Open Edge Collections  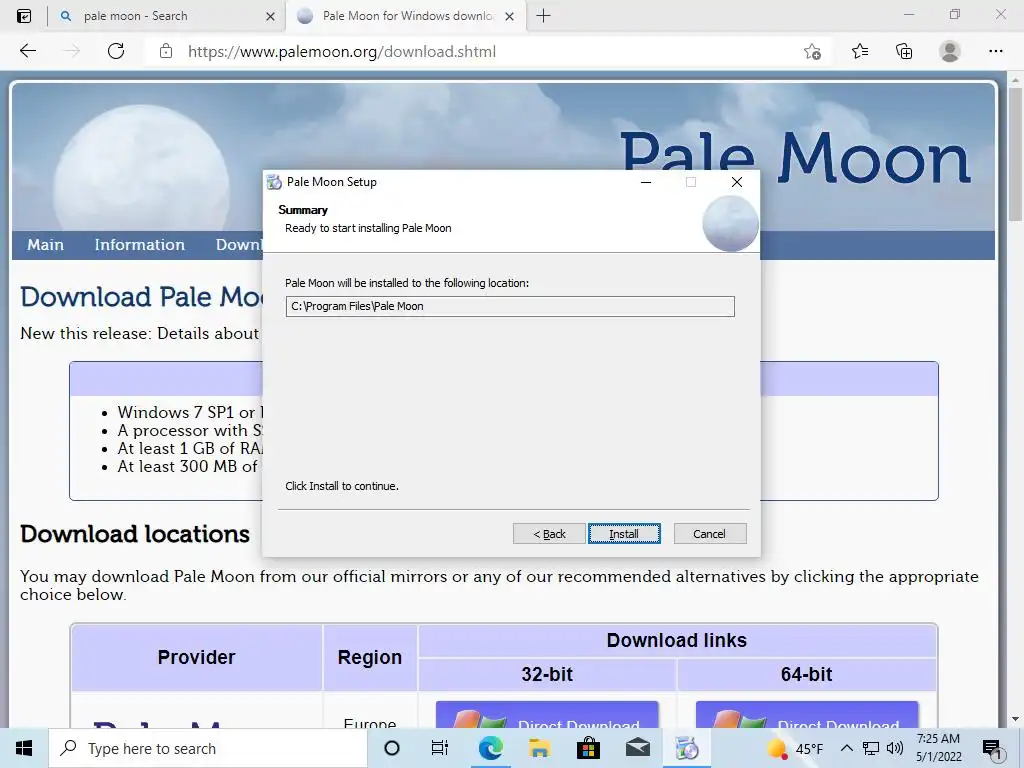click(x=904, y=51)
